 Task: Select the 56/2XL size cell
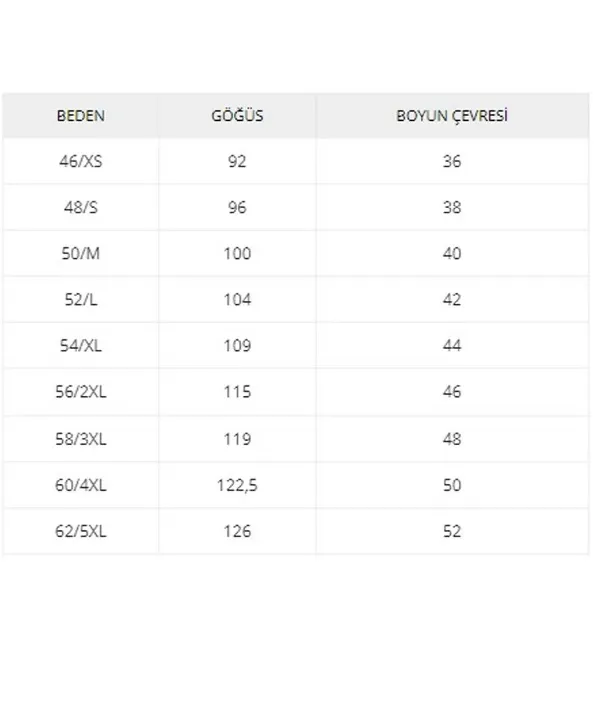click(x=81, y=392)
